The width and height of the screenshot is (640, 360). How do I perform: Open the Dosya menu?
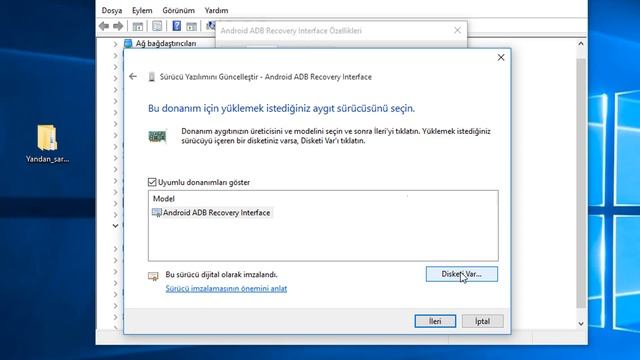coord(112,10)
